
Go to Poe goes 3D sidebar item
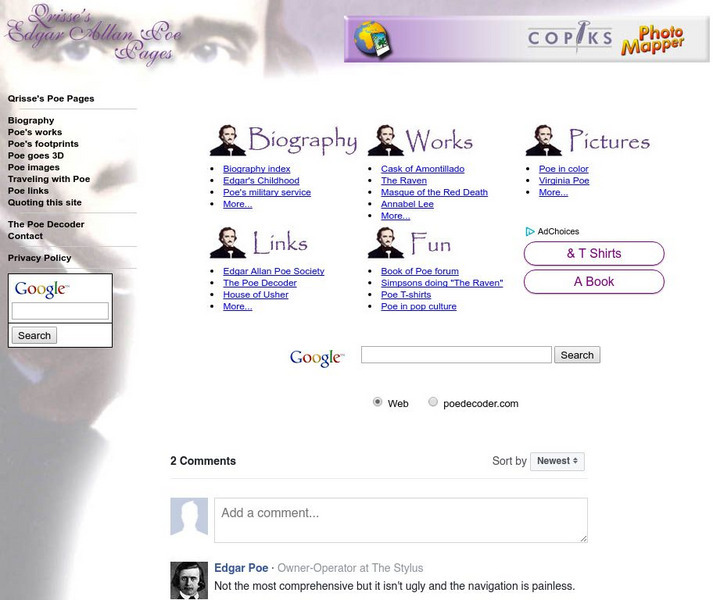click(36, 156)
